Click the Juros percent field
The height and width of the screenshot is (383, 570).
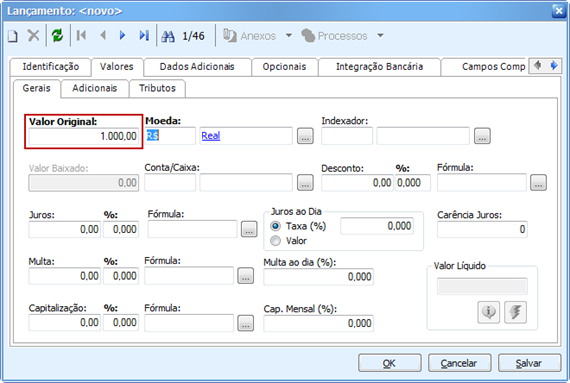121,229
